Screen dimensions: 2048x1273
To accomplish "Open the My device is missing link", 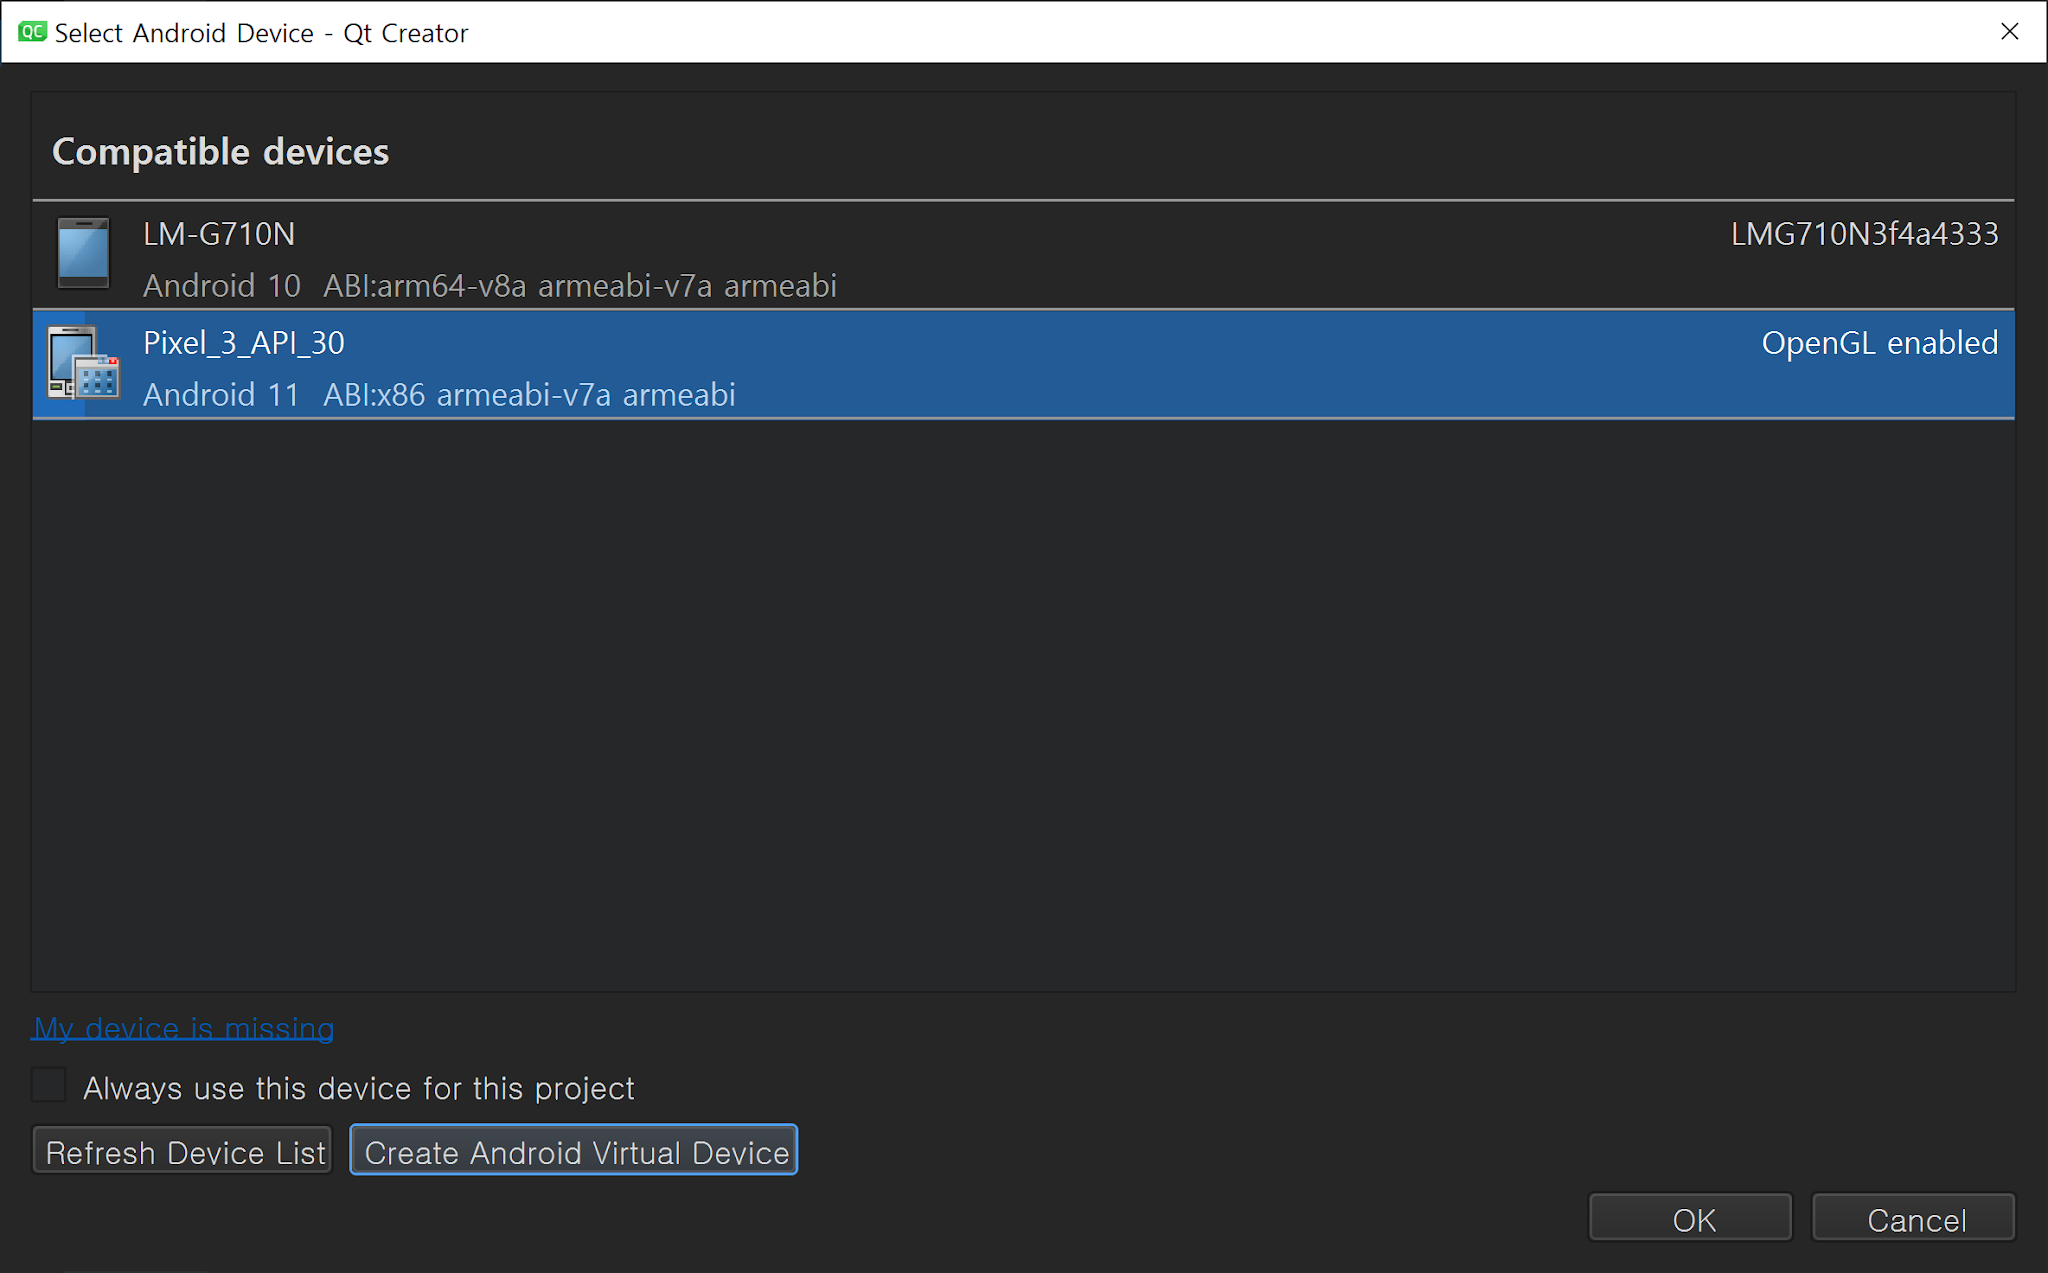I will coord(184,1028).
